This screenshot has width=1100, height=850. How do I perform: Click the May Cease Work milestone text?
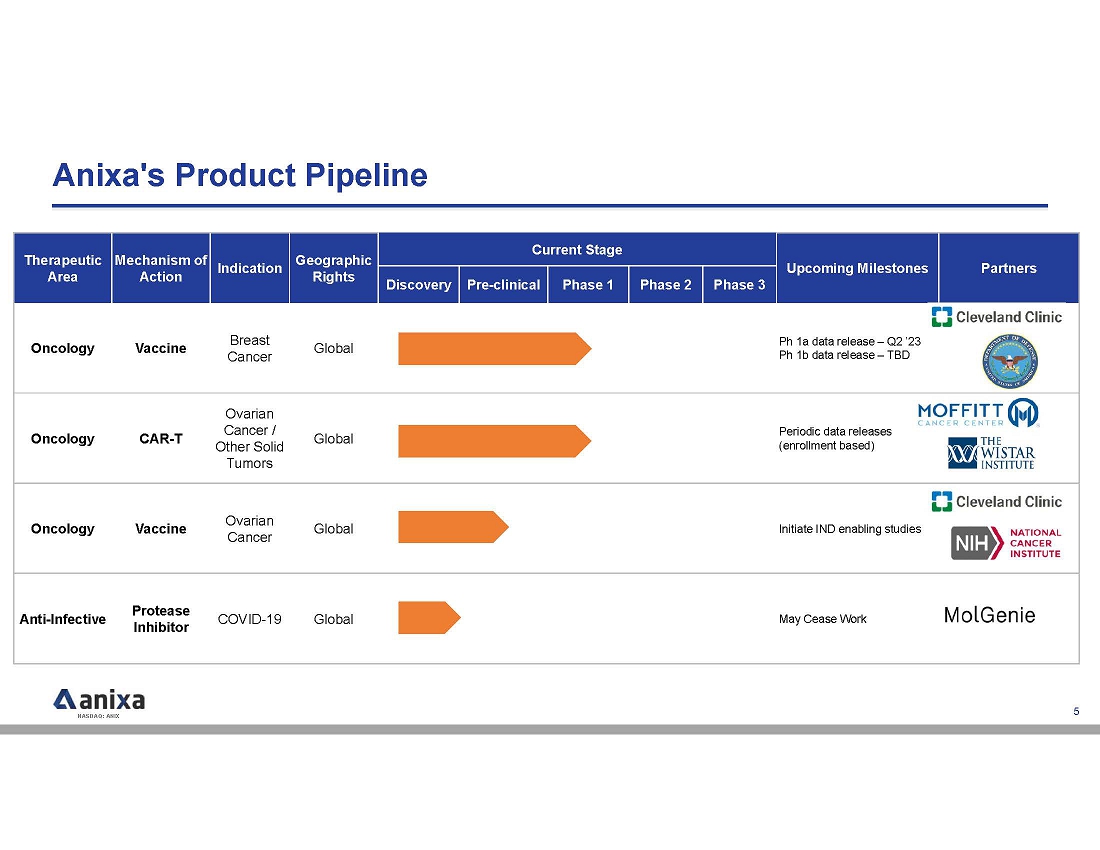coord(822,619)
